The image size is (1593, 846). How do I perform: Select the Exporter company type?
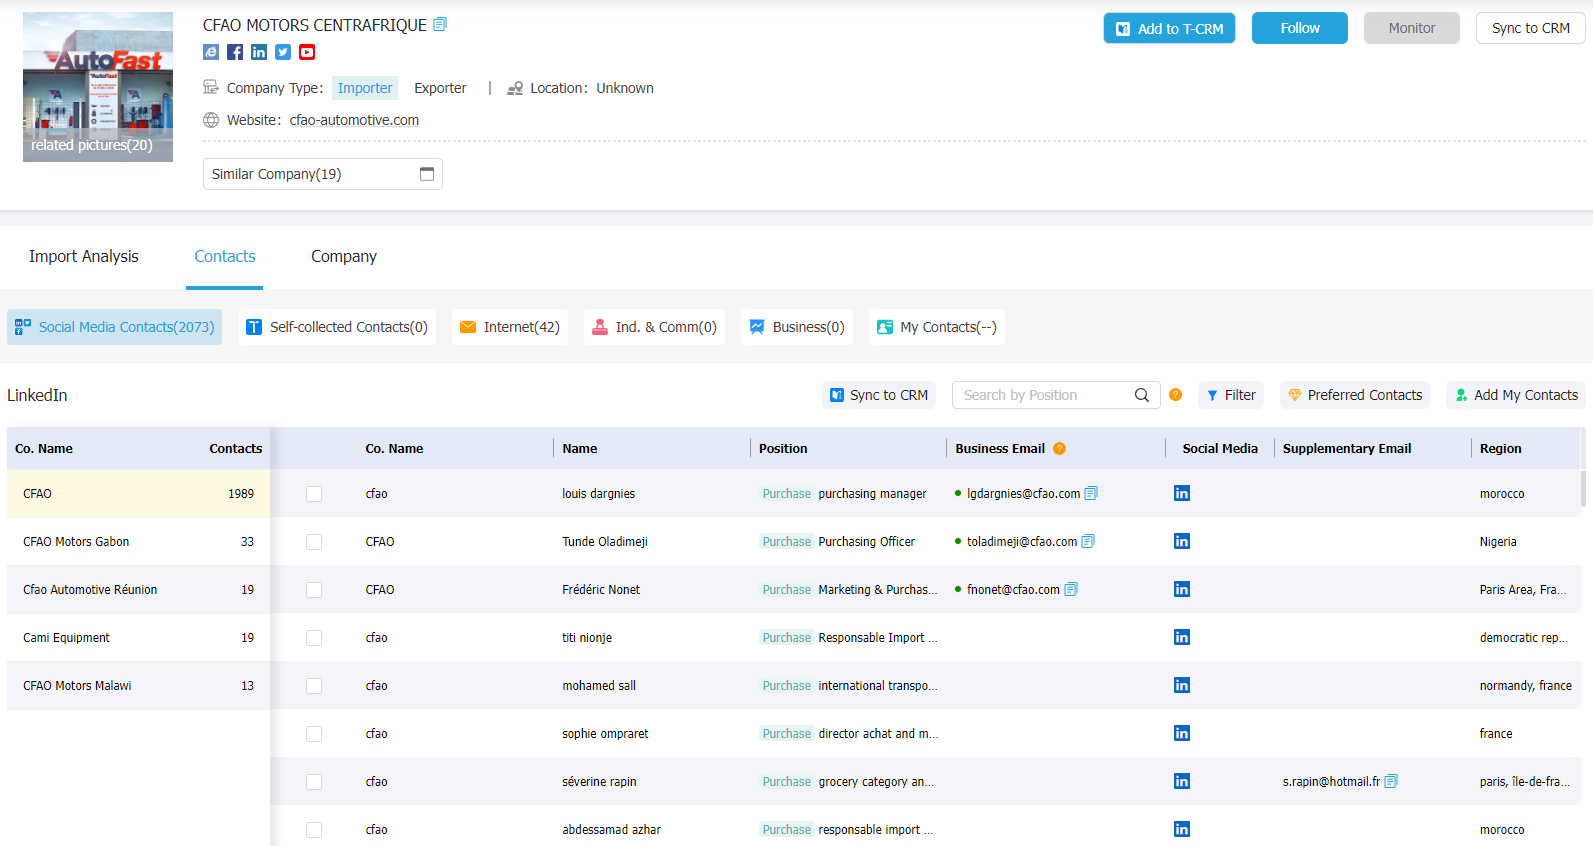click(440, 88)
